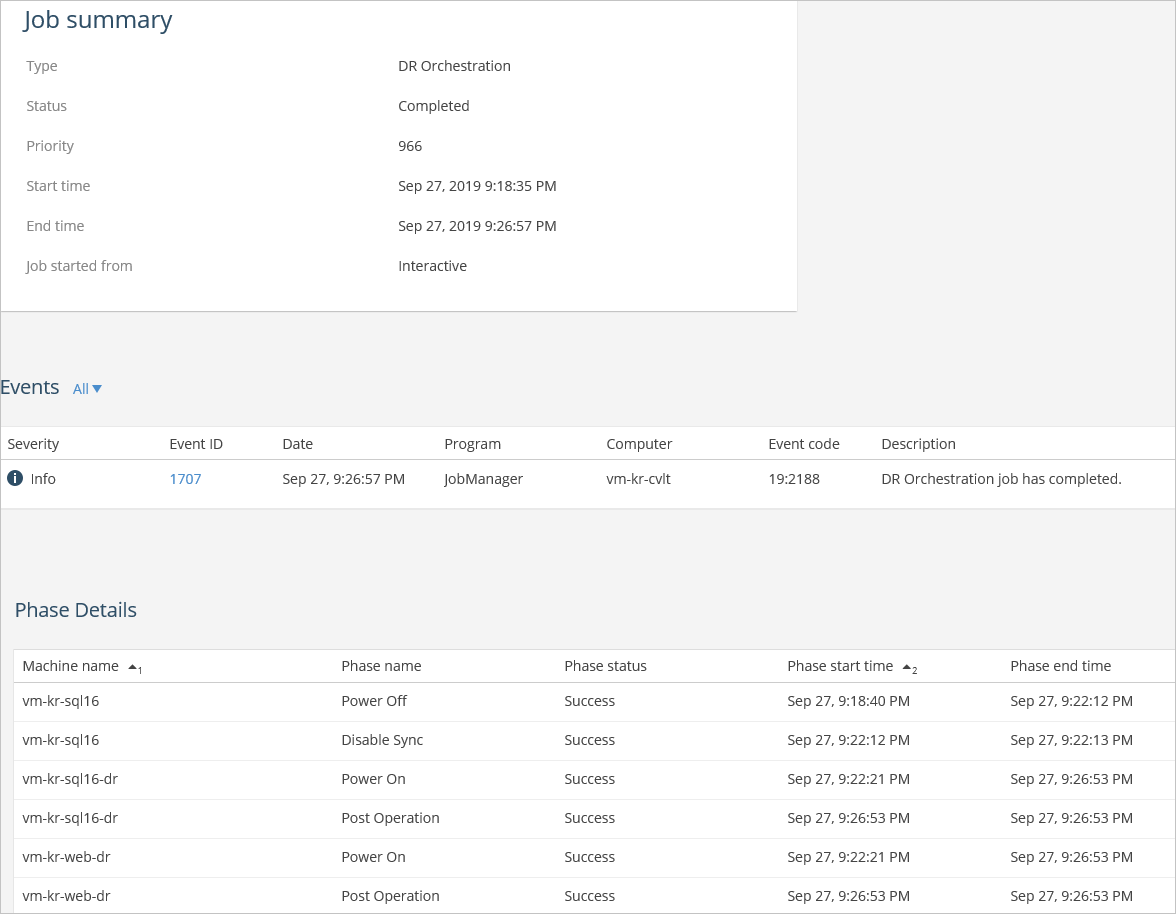Select the 'Interactive' job started from value
This screenshot has width=1176, height=914.
click(432, 266)
